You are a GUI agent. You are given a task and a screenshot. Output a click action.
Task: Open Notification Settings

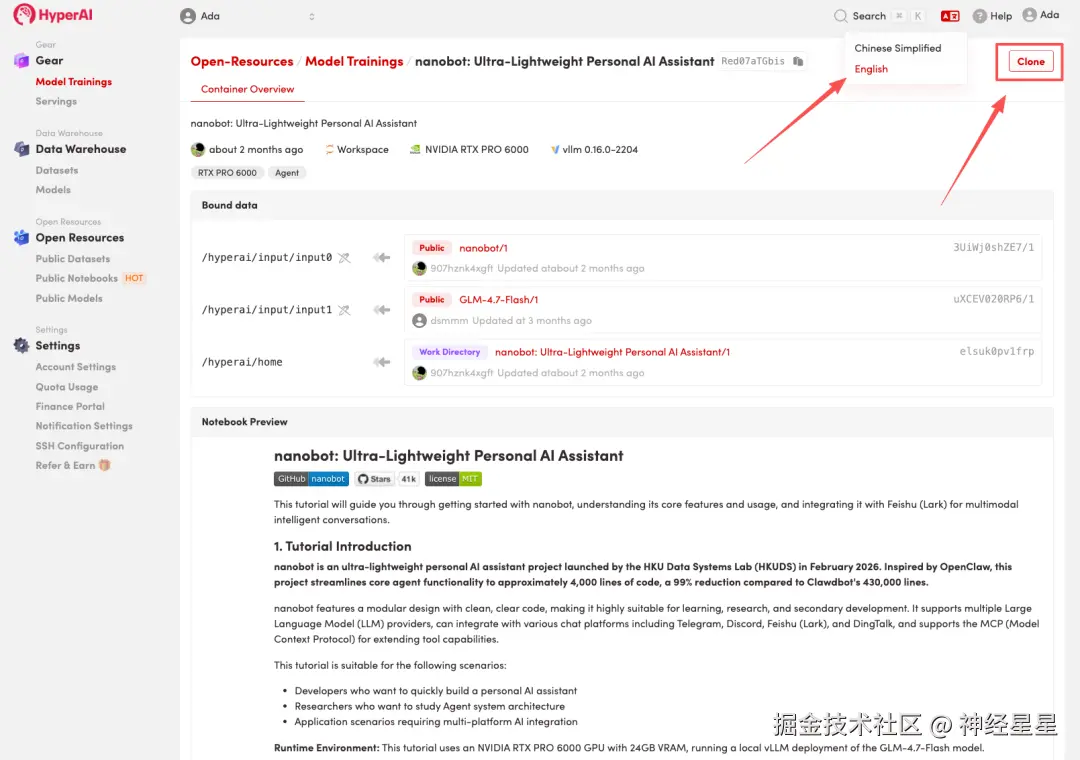tap(84, 427)
